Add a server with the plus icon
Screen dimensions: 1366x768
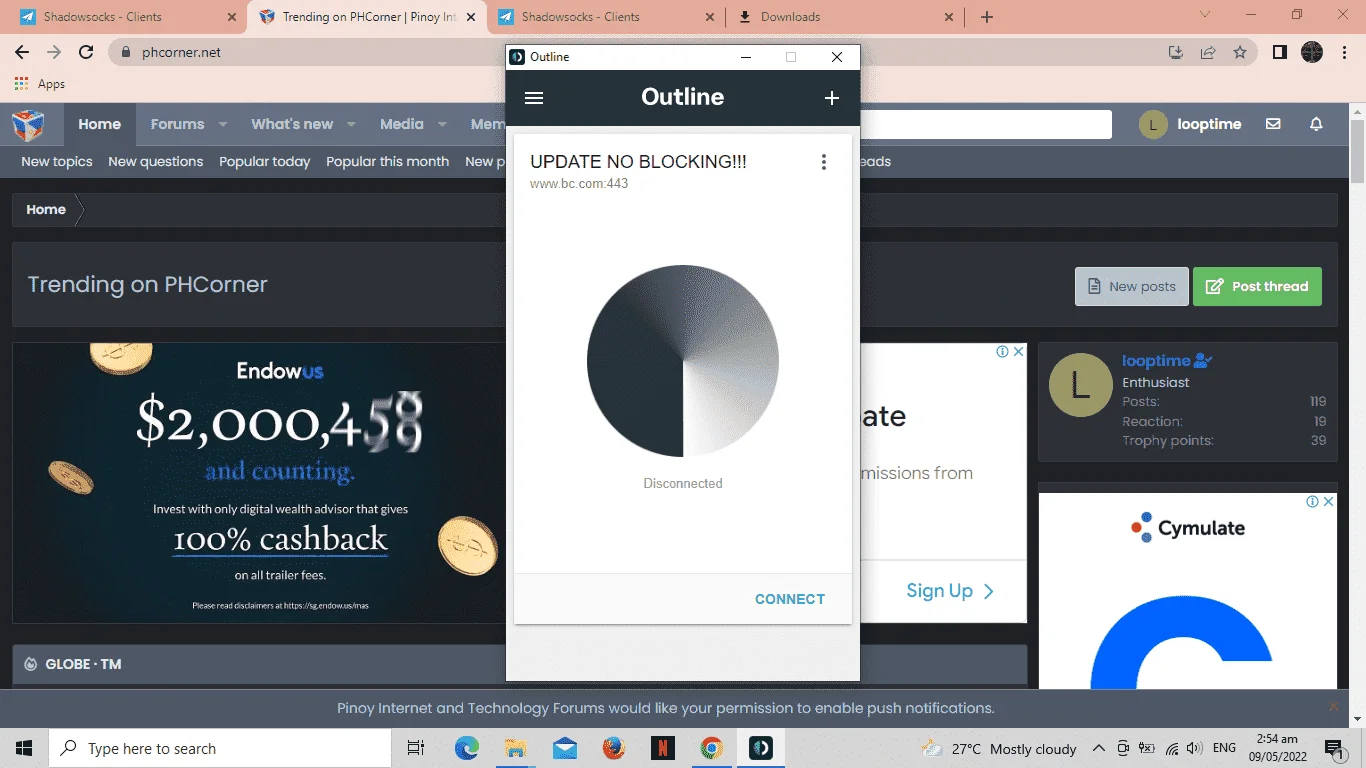tap(831, 98)
